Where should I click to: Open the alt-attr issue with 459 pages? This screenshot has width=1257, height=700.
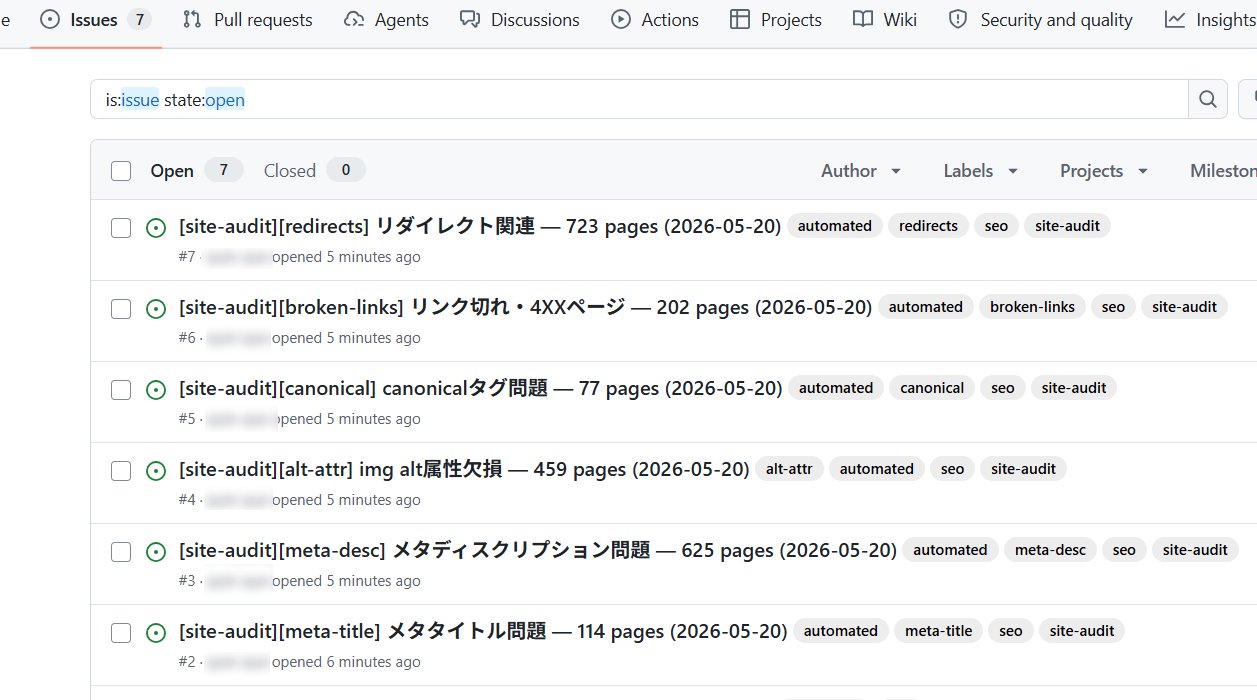point(464,469)
